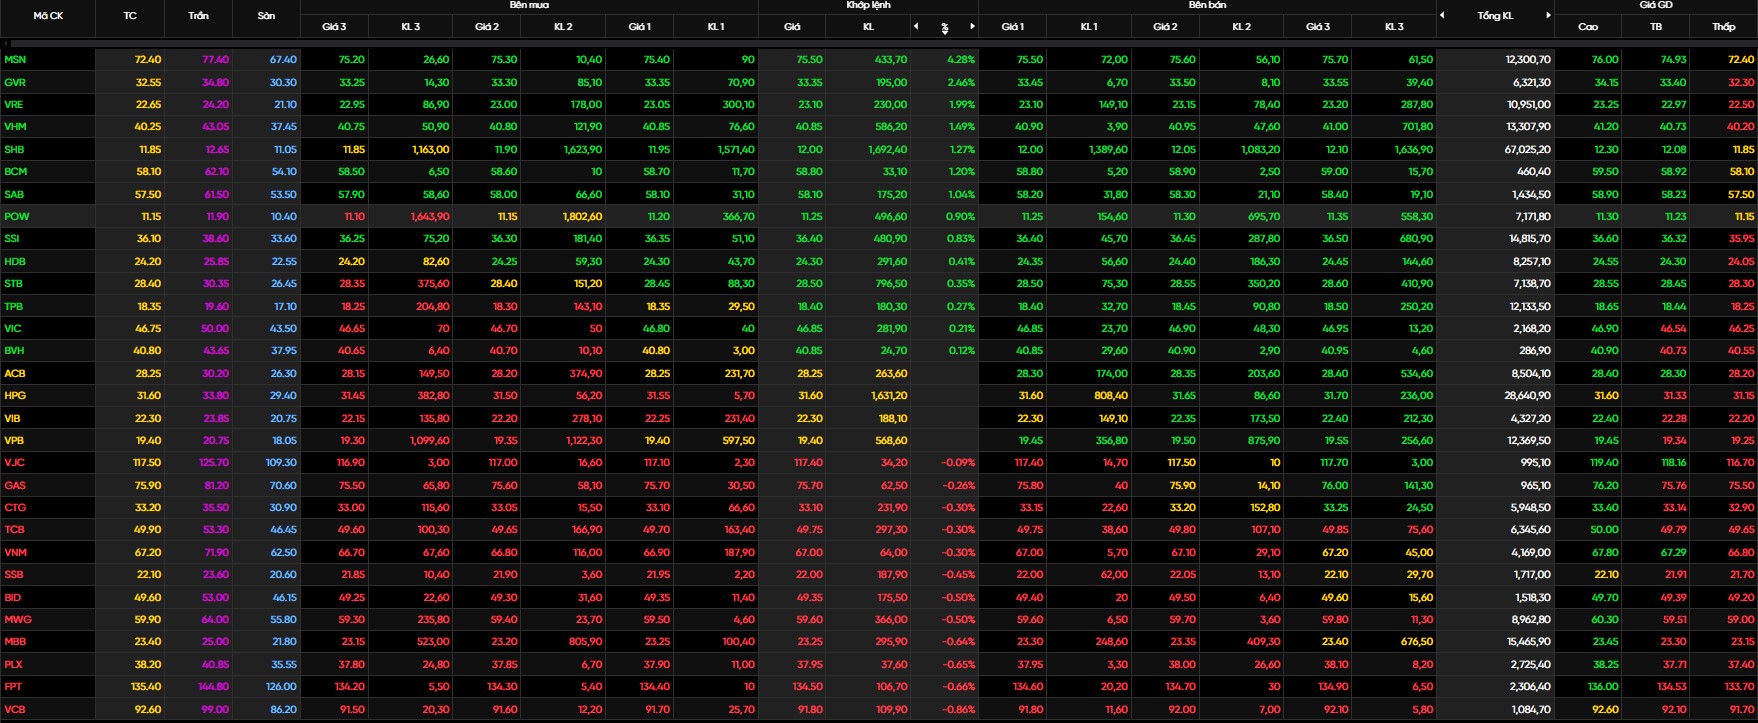Select the POW stock symbol
Image resolution: width=1758 pixels, height=723 pixels.
tap(16, 216)
